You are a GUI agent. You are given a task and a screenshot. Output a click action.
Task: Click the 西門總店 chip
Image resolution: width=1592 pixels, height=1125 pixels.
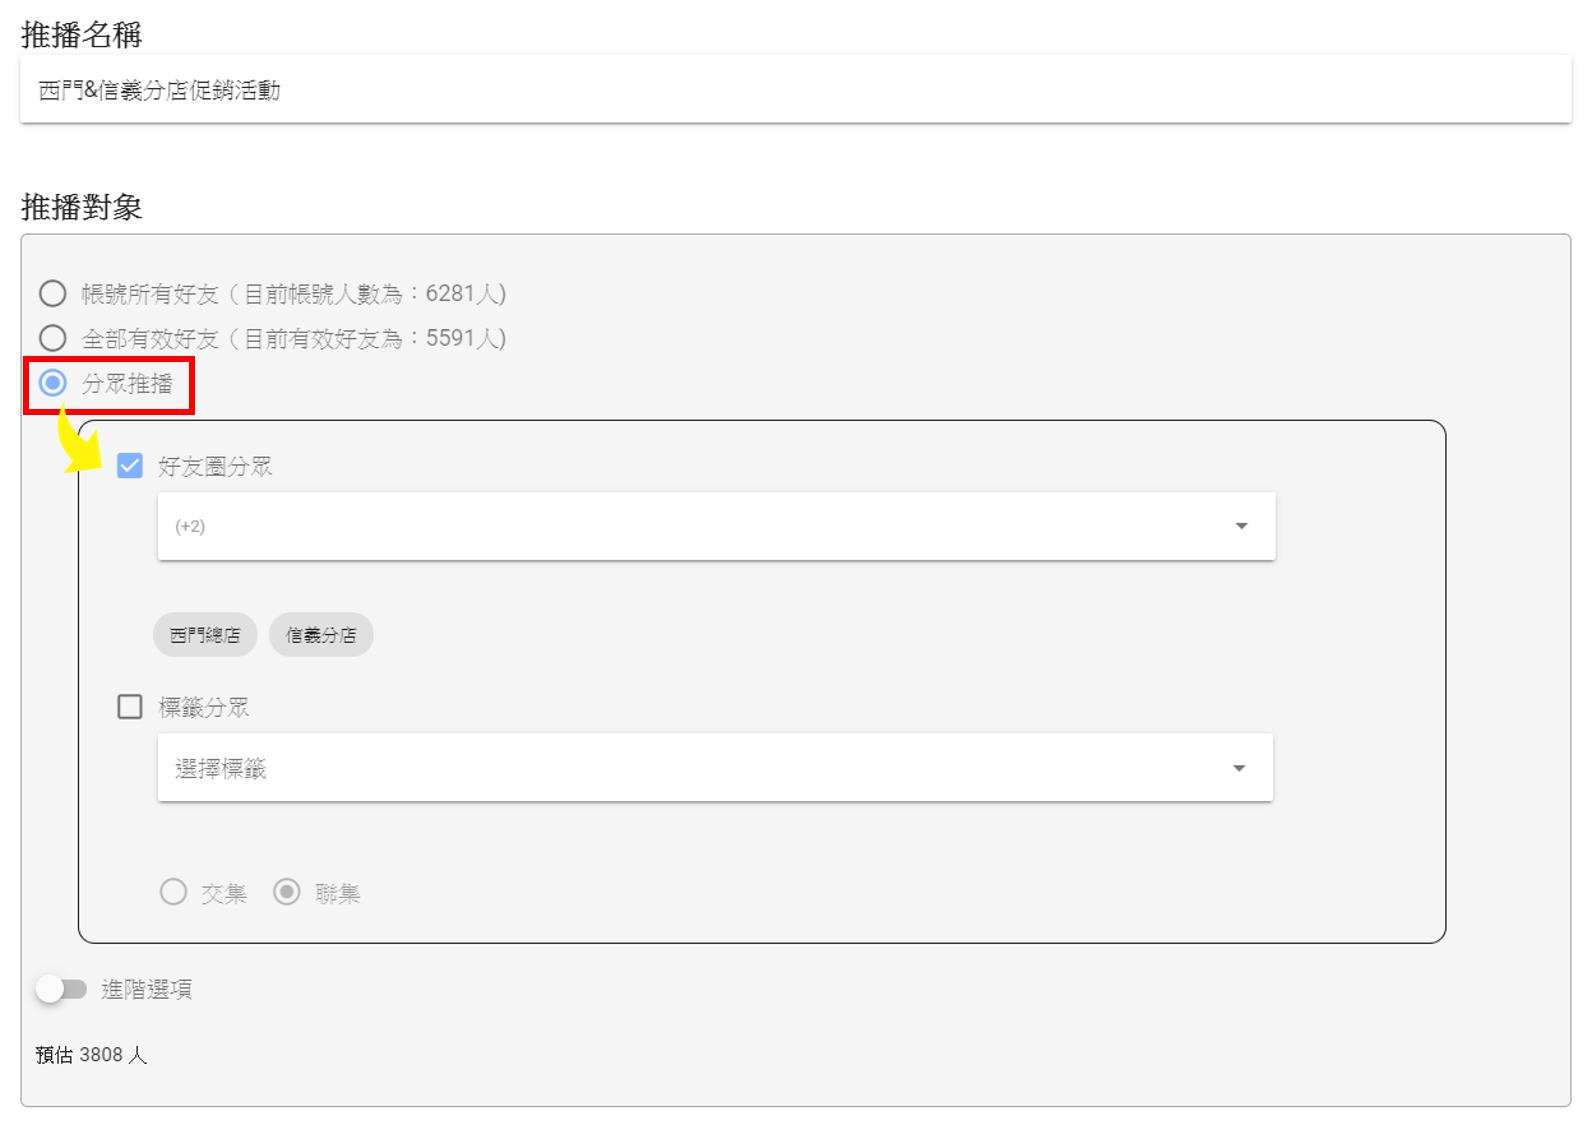[205, 635]
